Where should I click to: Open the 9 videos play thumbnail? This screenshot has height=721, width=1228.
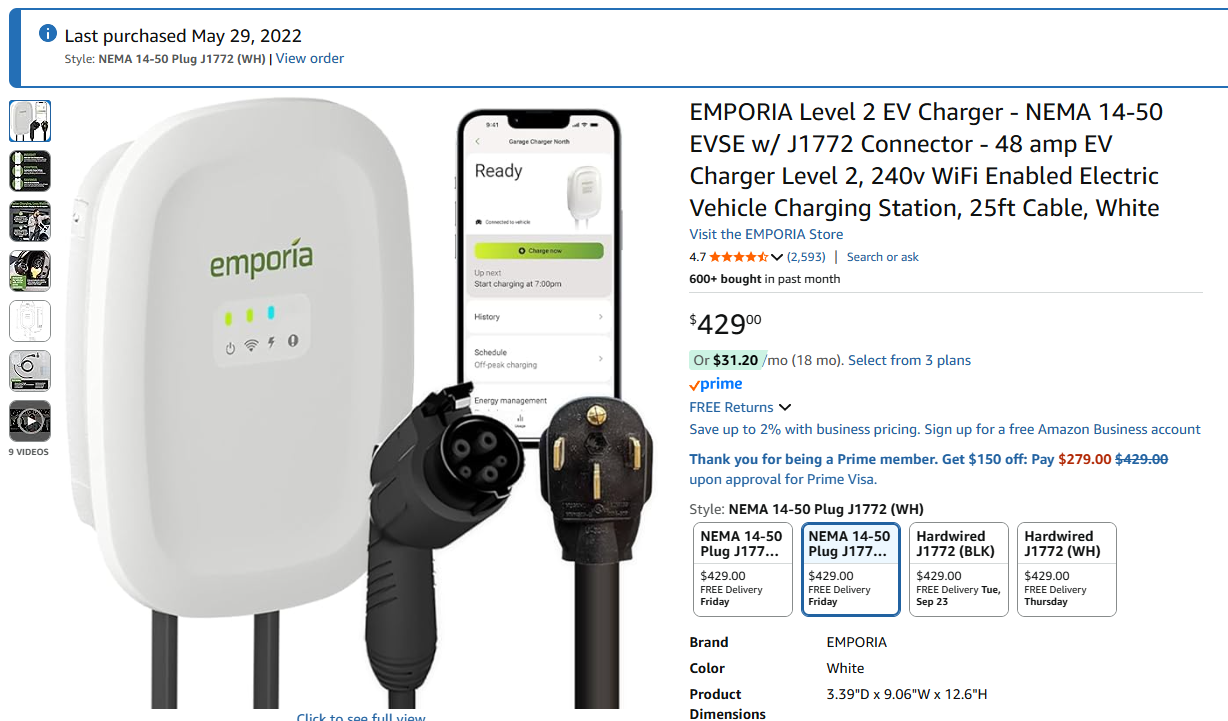30,421
